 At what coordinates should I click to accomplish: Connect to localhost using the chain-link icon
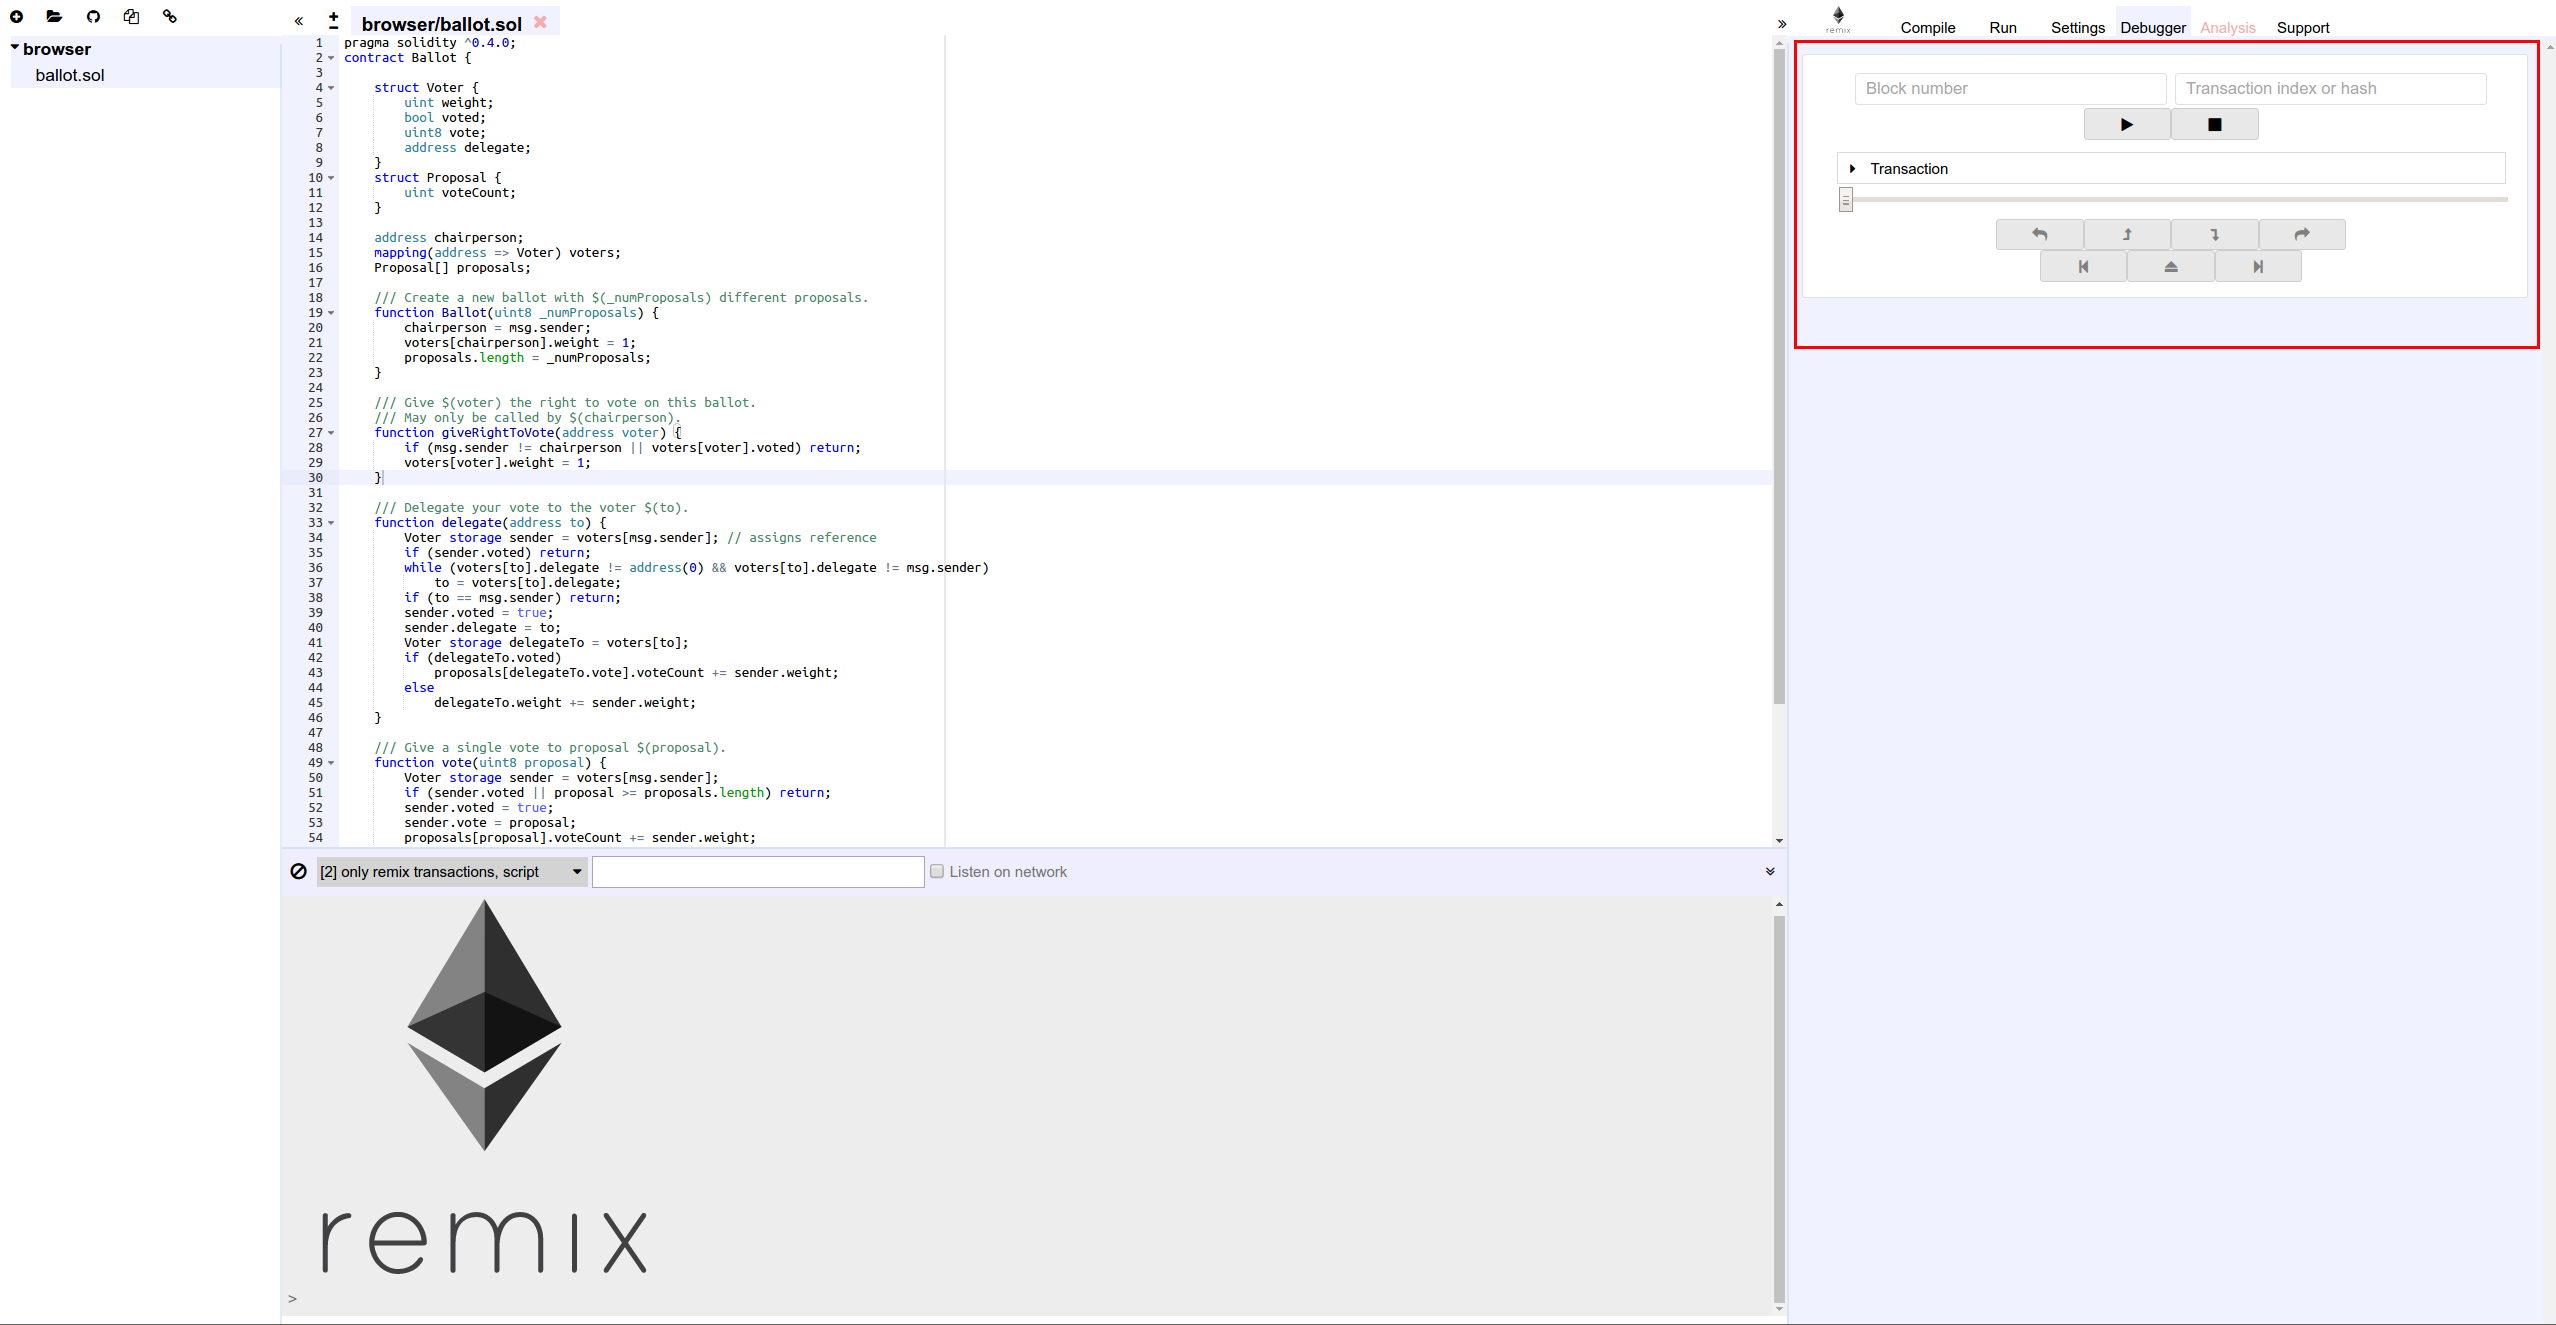coord(170,16)
